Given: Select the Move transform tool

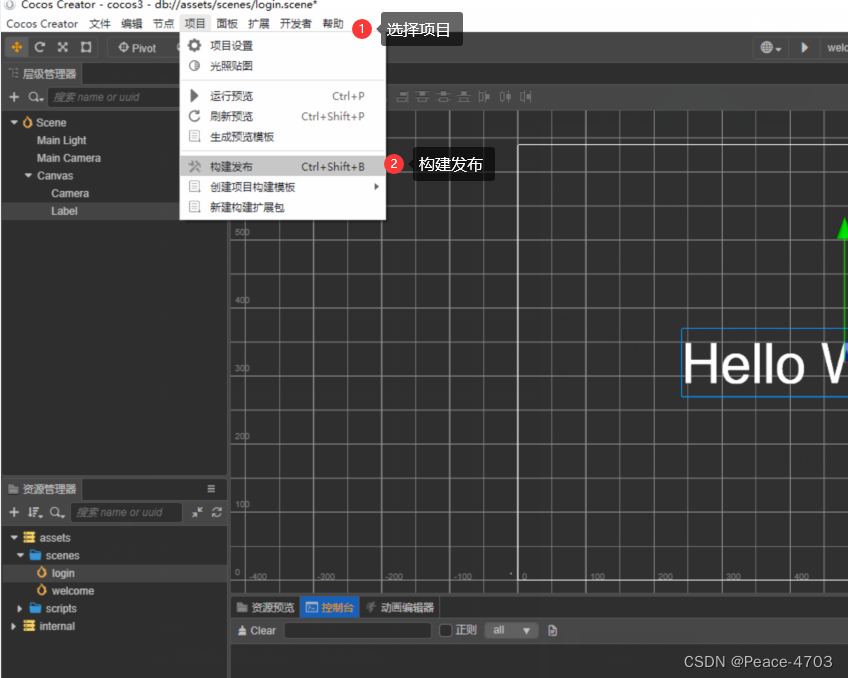Looking at the screenshot, I should tap(16, 47).
